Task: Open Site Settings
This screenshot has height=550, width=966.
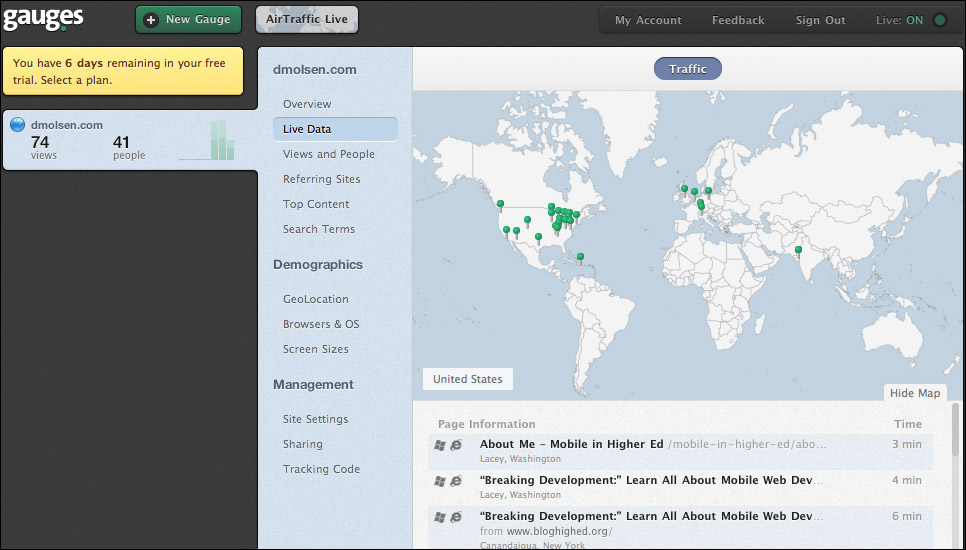Action: (x=315, y=419)
